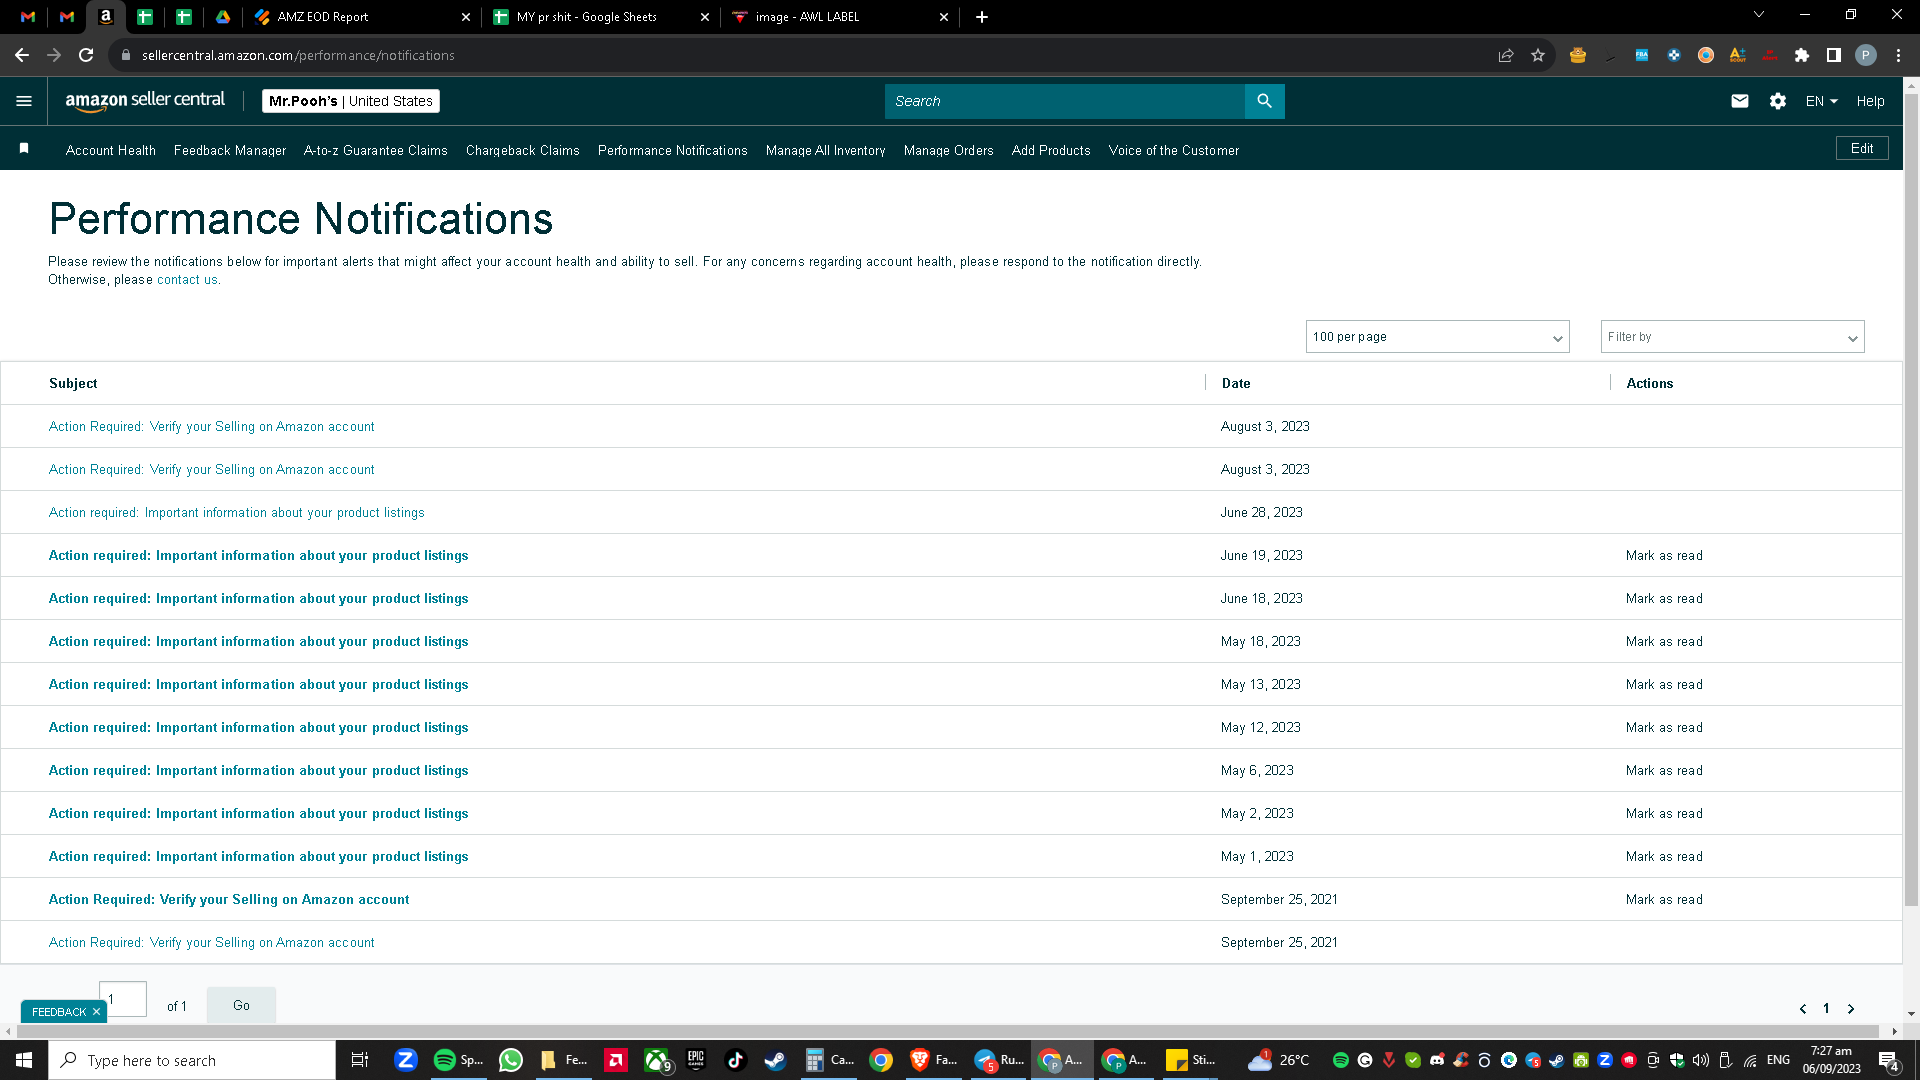Mark May 1, 2023 notification as read
The height and width of the screenshot is (1080, 1920).
coord(1664,856)
